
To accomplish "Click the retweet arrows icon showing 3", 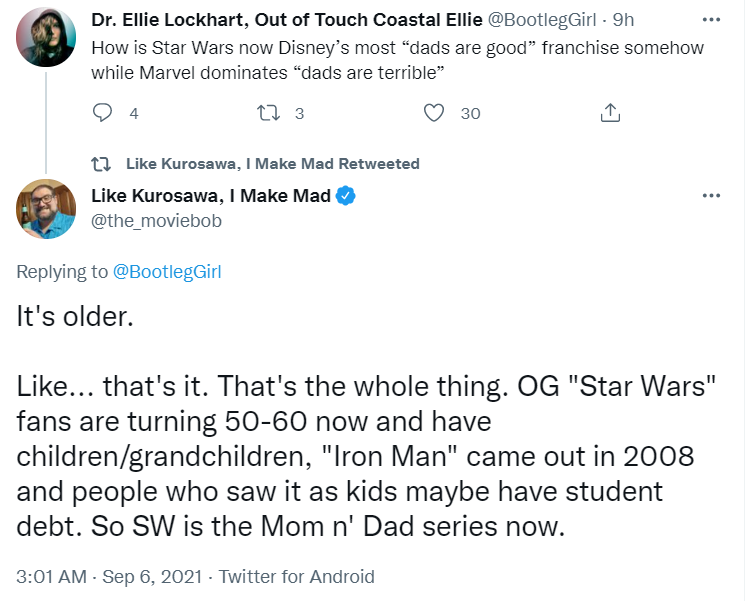I will (x=267, y=114).
